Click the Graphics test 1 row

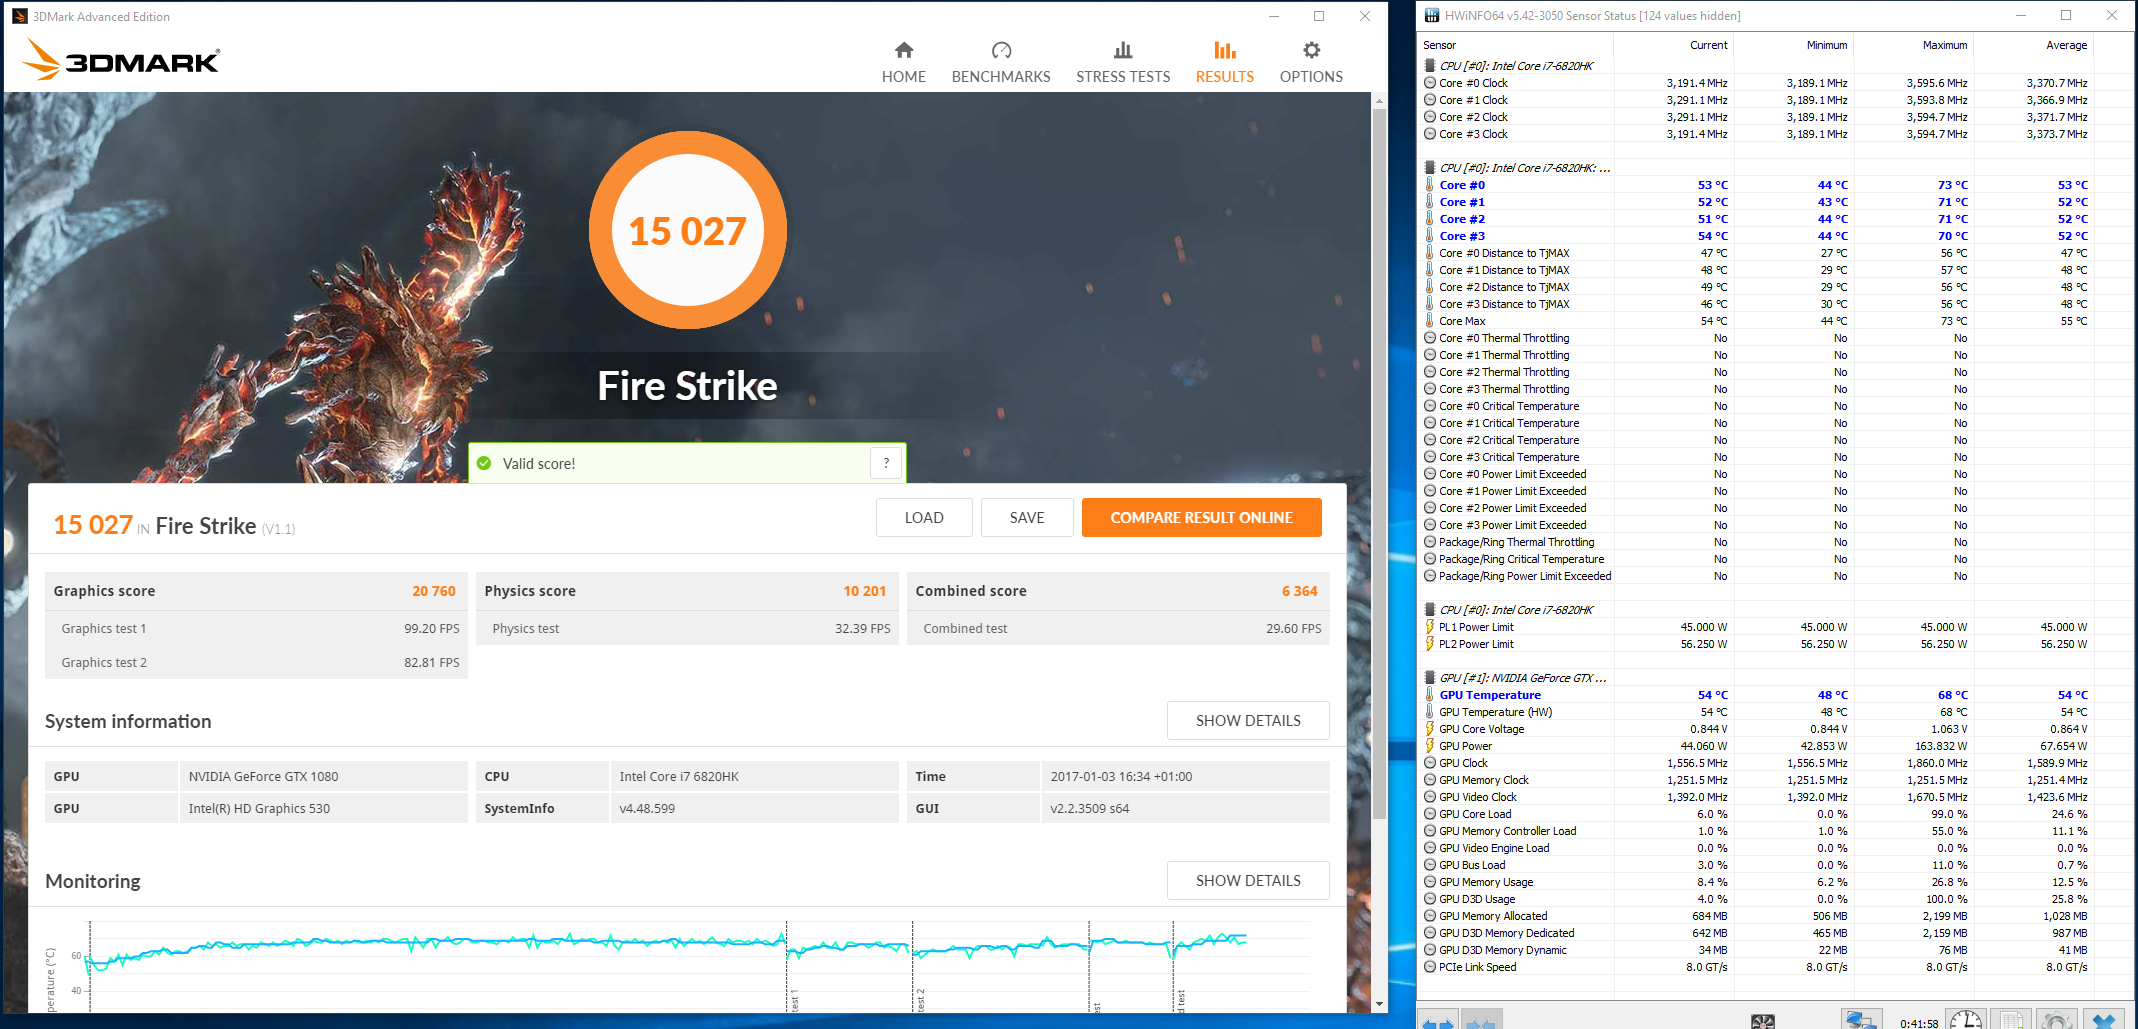257,628
